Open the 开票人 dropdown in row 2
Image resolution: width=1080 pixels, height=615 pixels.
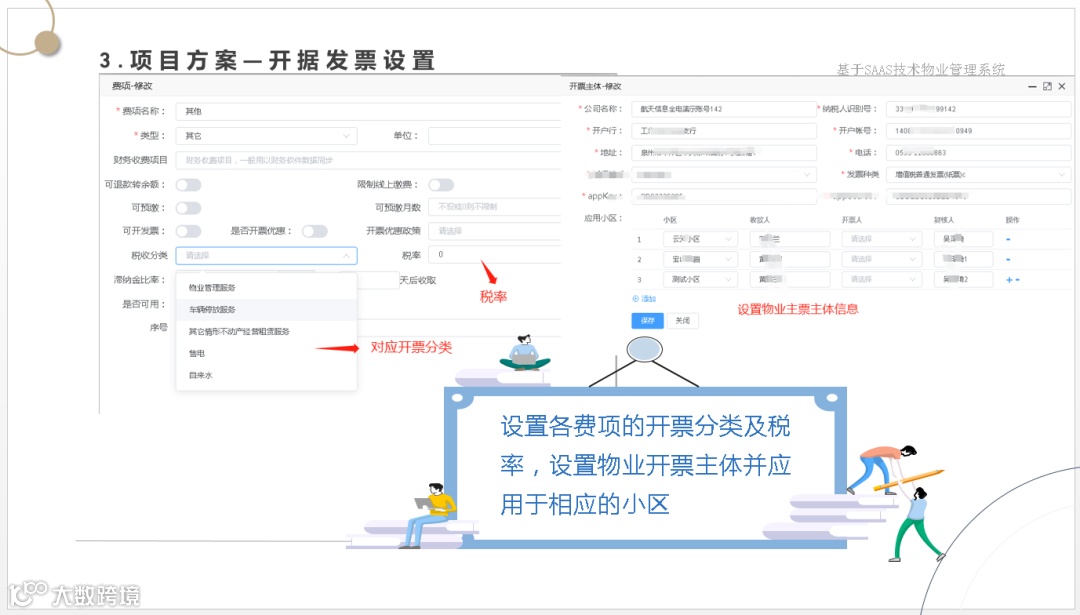pos(882,260)
